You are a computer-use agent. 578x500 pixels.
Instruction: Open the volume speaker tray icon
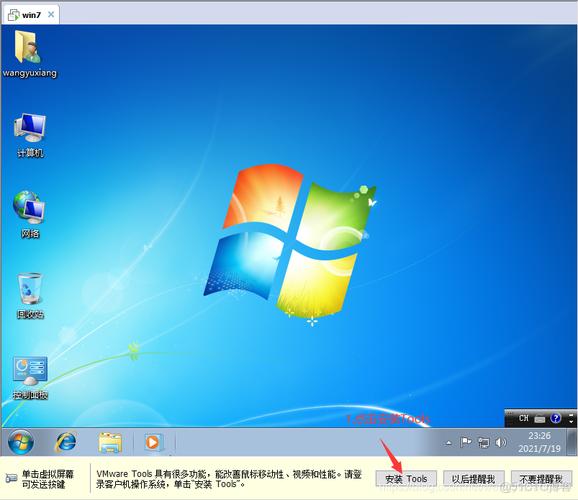[x=500, y=442]
